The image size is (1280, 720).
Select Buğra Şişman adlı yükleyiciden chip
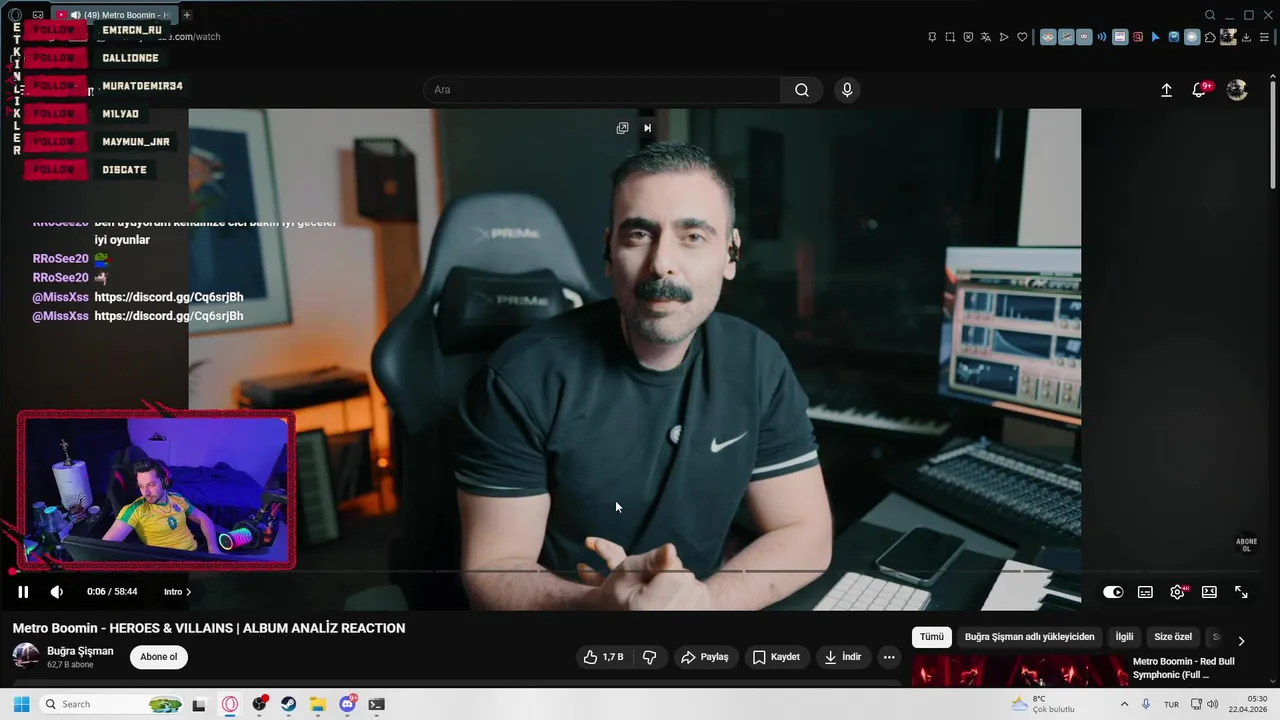click(1030, 637)
